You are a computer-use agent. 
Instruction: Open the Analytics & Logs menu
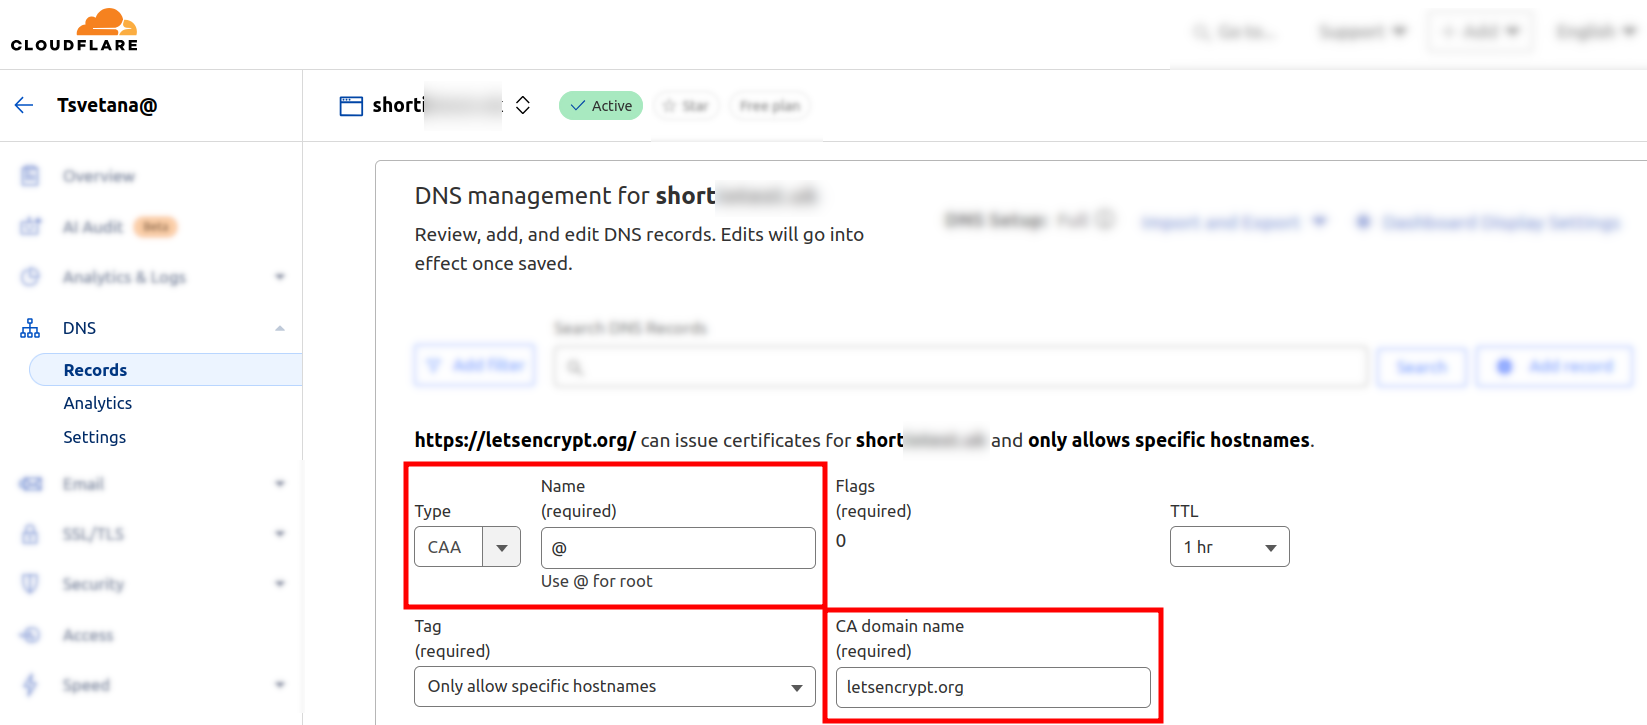point(124,277)
